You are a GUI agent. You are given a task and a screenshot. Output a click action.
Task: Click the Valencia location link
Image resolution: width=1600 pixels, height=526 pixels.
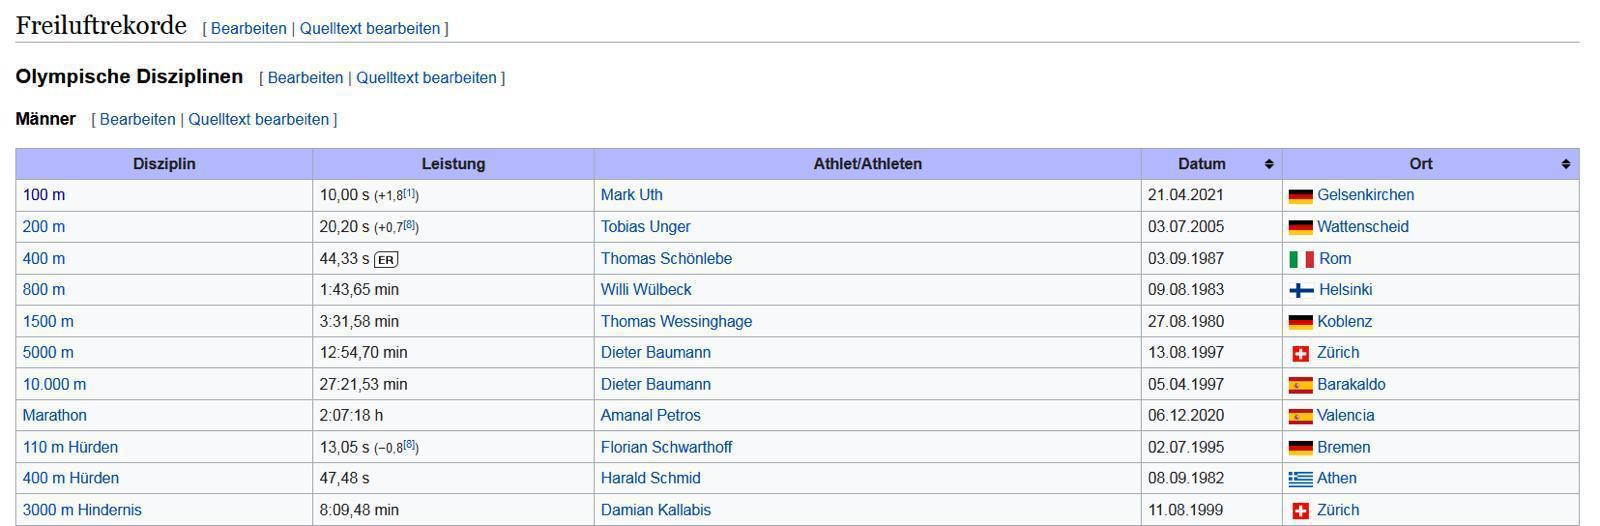pos(1345,415)
